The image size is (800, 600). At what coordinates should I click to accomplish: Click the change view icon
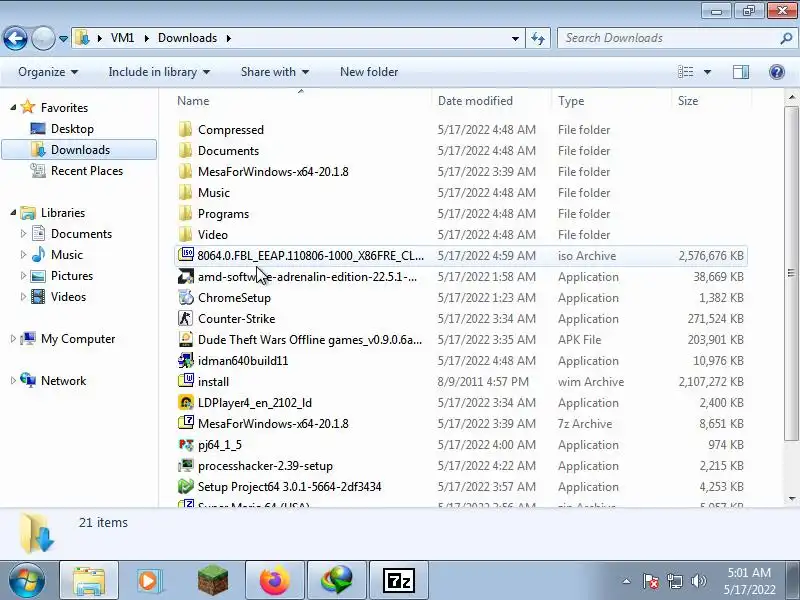685,72
